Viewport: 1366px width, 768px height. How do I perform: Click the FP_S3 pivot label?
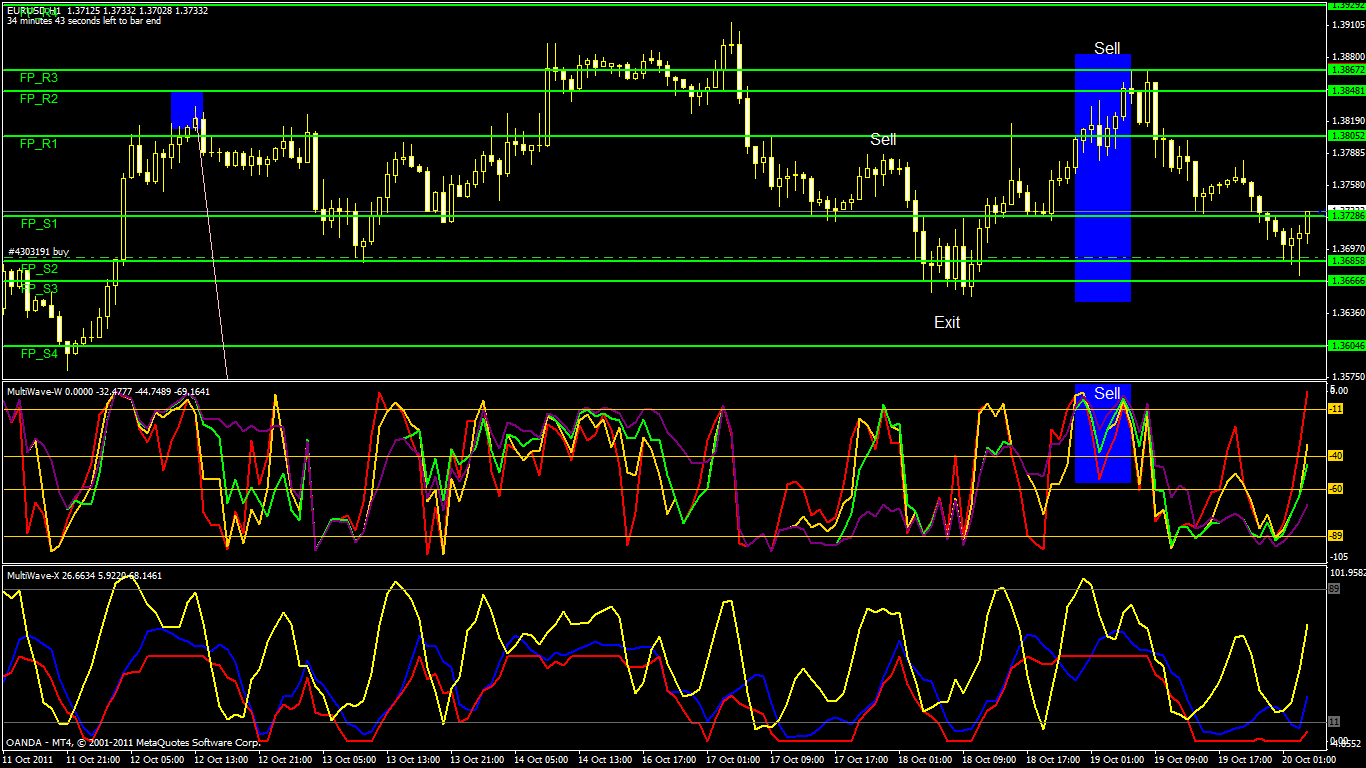click(38, 288)
